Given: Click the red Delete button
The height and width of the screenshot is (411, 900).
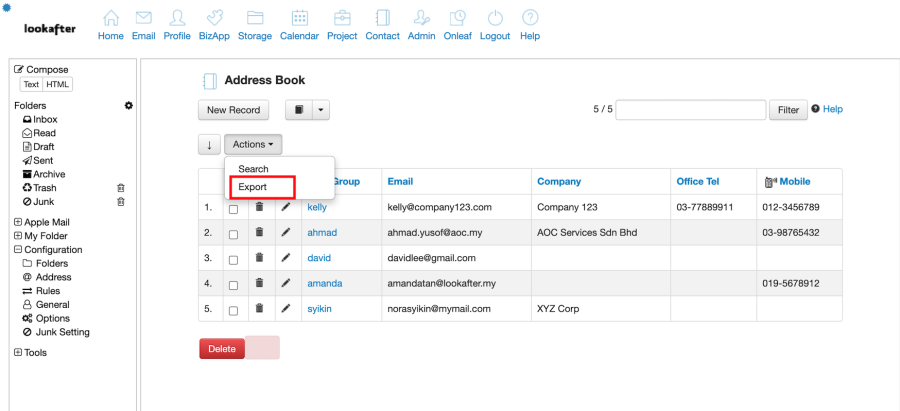Looking at the screenshot, I should click(x=222, y=349).
